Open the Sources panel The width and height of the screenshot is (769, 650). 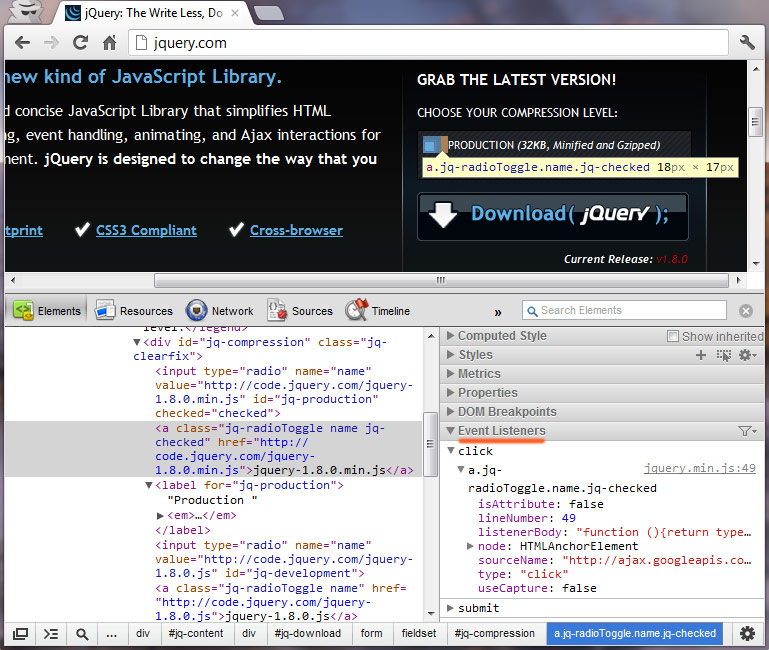pos(300,311)
